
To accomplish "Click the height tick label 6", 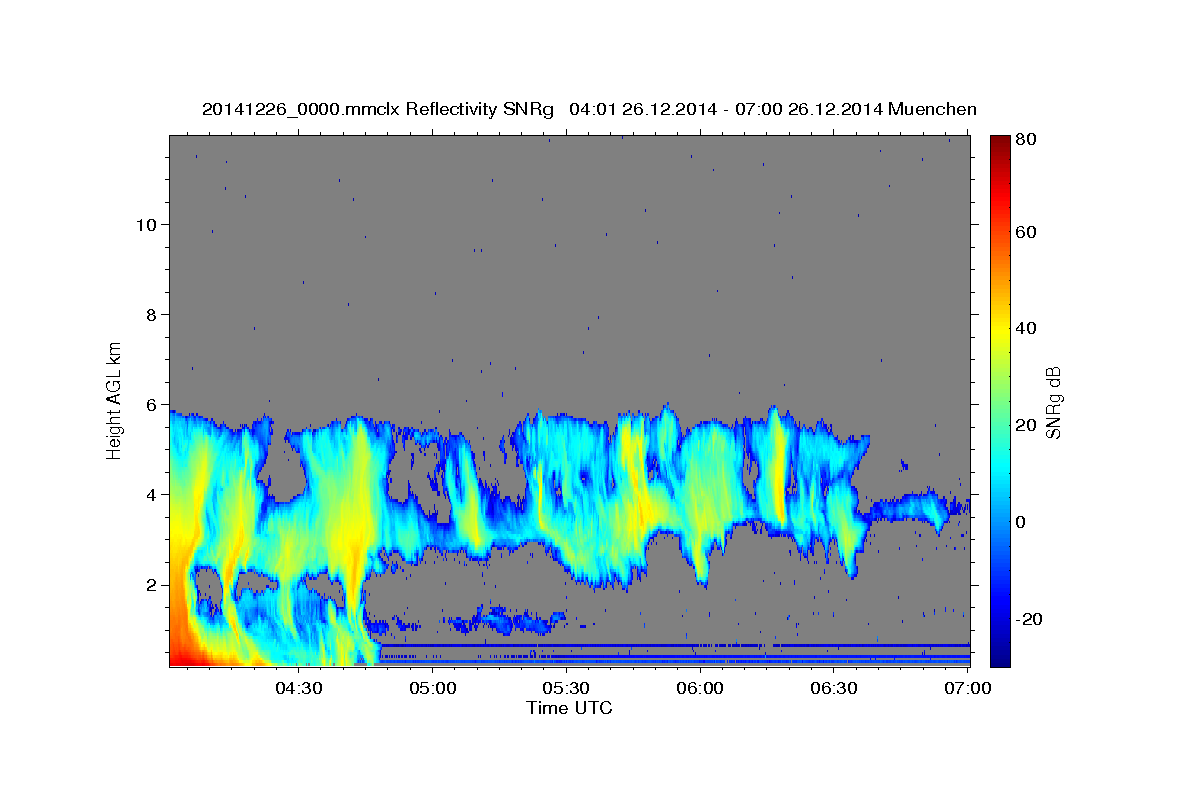I will tap(153, 404).
